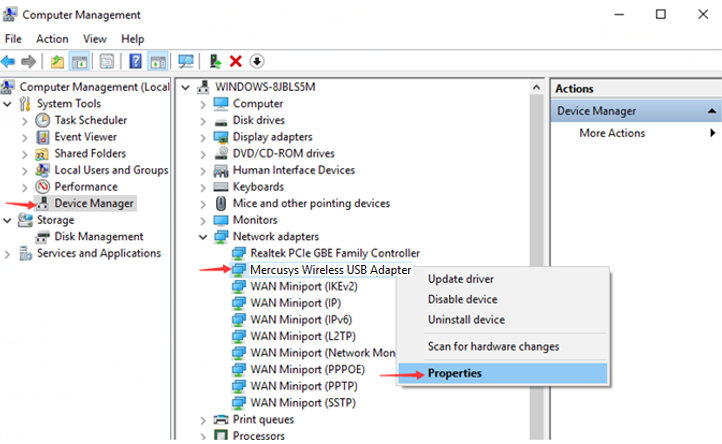
Task: Select Update driver in context menu
Action: 461,279
